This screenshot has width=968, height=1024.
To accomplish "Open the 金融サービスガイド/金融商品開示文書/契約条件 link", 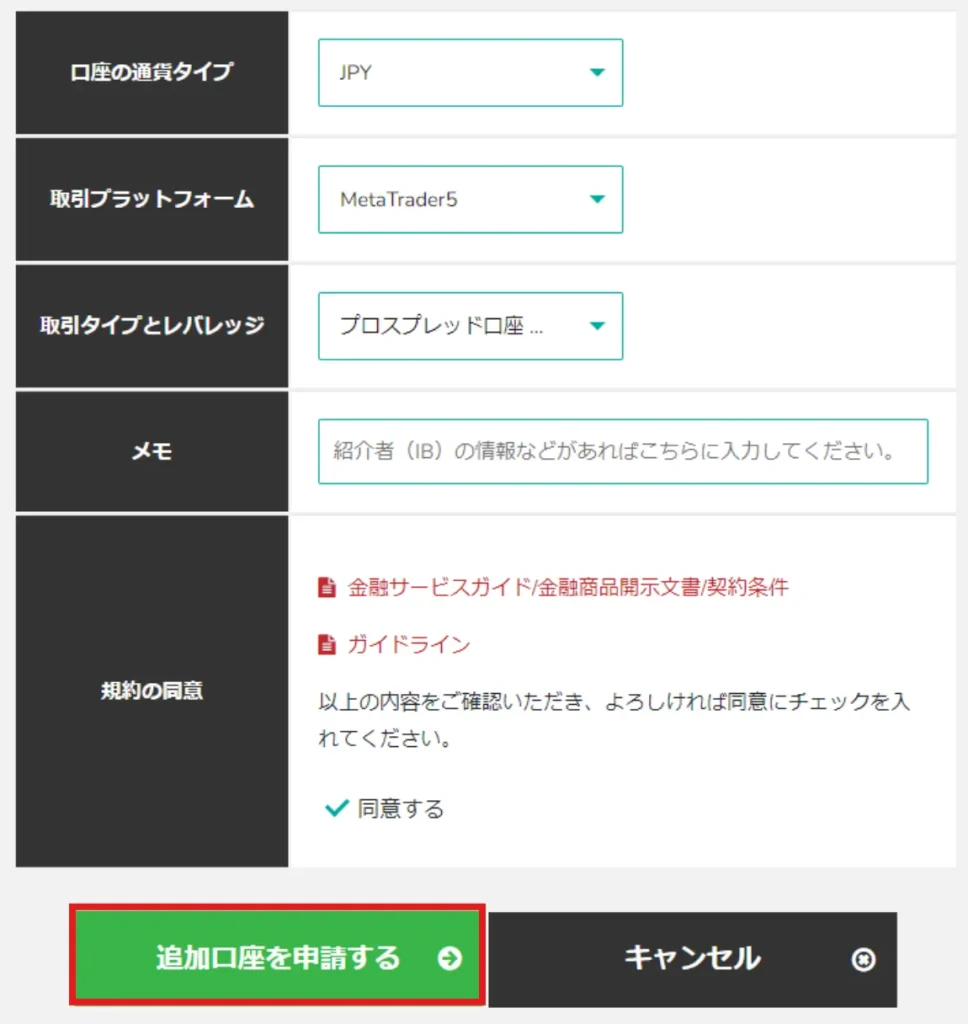I will coord(568,587).
